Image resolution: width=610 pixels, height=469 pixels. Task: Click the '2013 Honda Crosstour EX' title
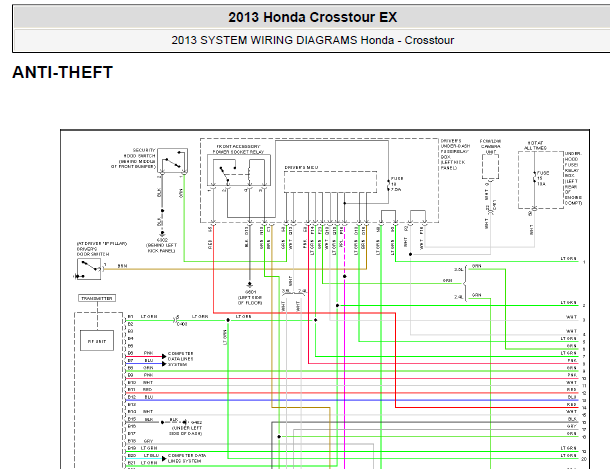coord(312,17)
